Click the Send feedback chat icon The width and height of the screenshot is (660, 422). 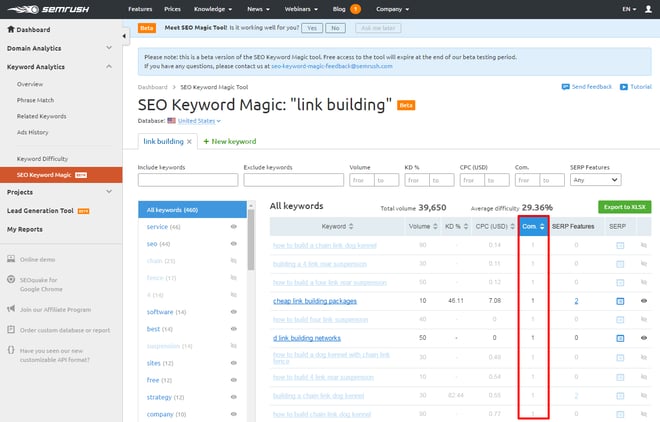click(x=565, y=87)
